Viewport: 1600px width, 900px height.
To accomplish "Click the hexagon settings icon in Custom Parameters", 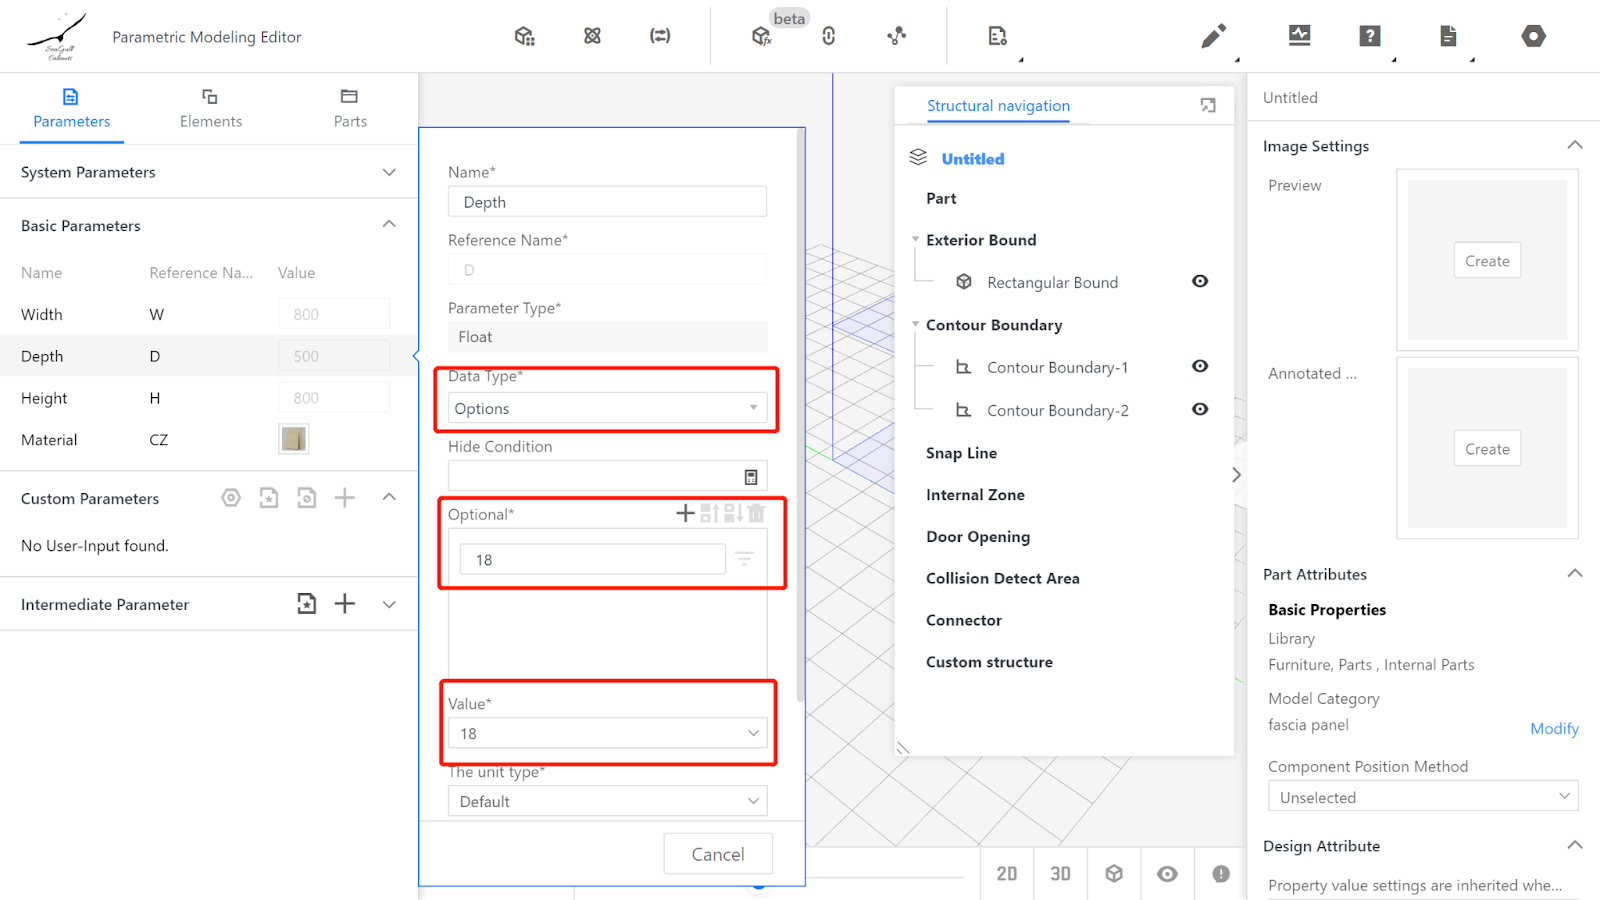I will [x=231, y=498].
